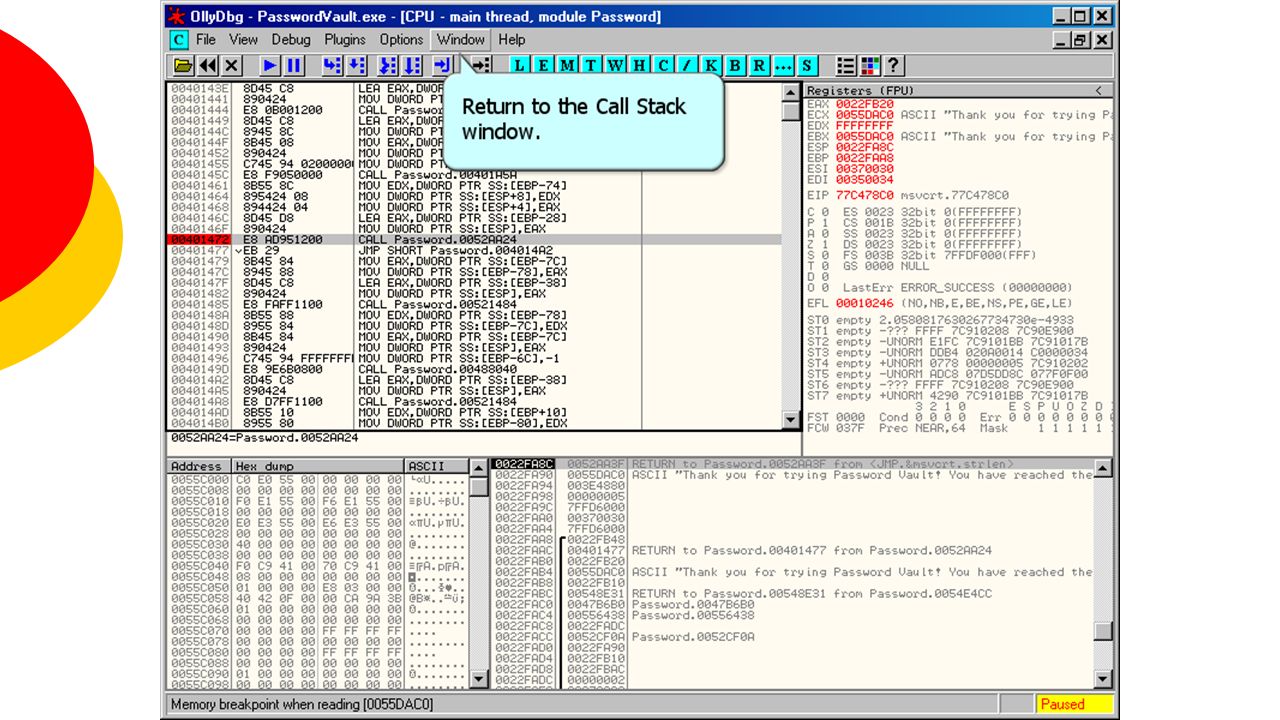This screenshot has height=720, width=1280.
Task: Click the Step over toolbar icon
Action: (356, 65)
